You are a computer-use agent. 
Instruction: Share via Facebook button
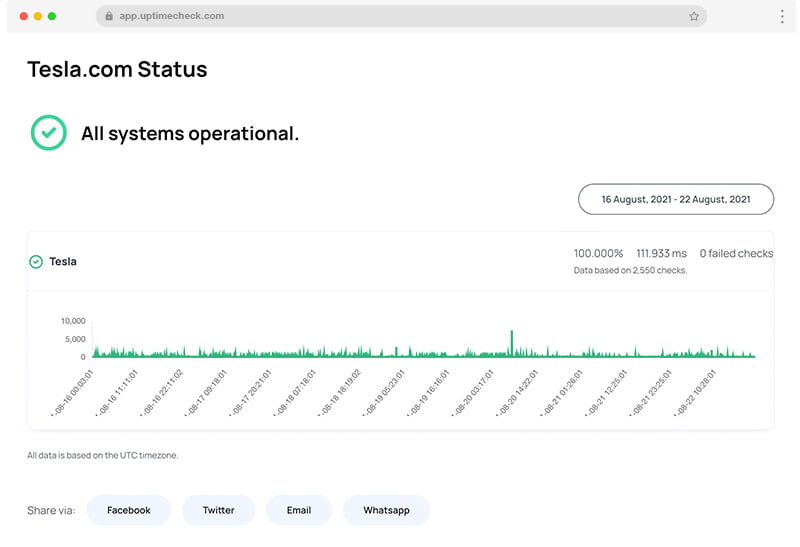[x=129, y=510]
